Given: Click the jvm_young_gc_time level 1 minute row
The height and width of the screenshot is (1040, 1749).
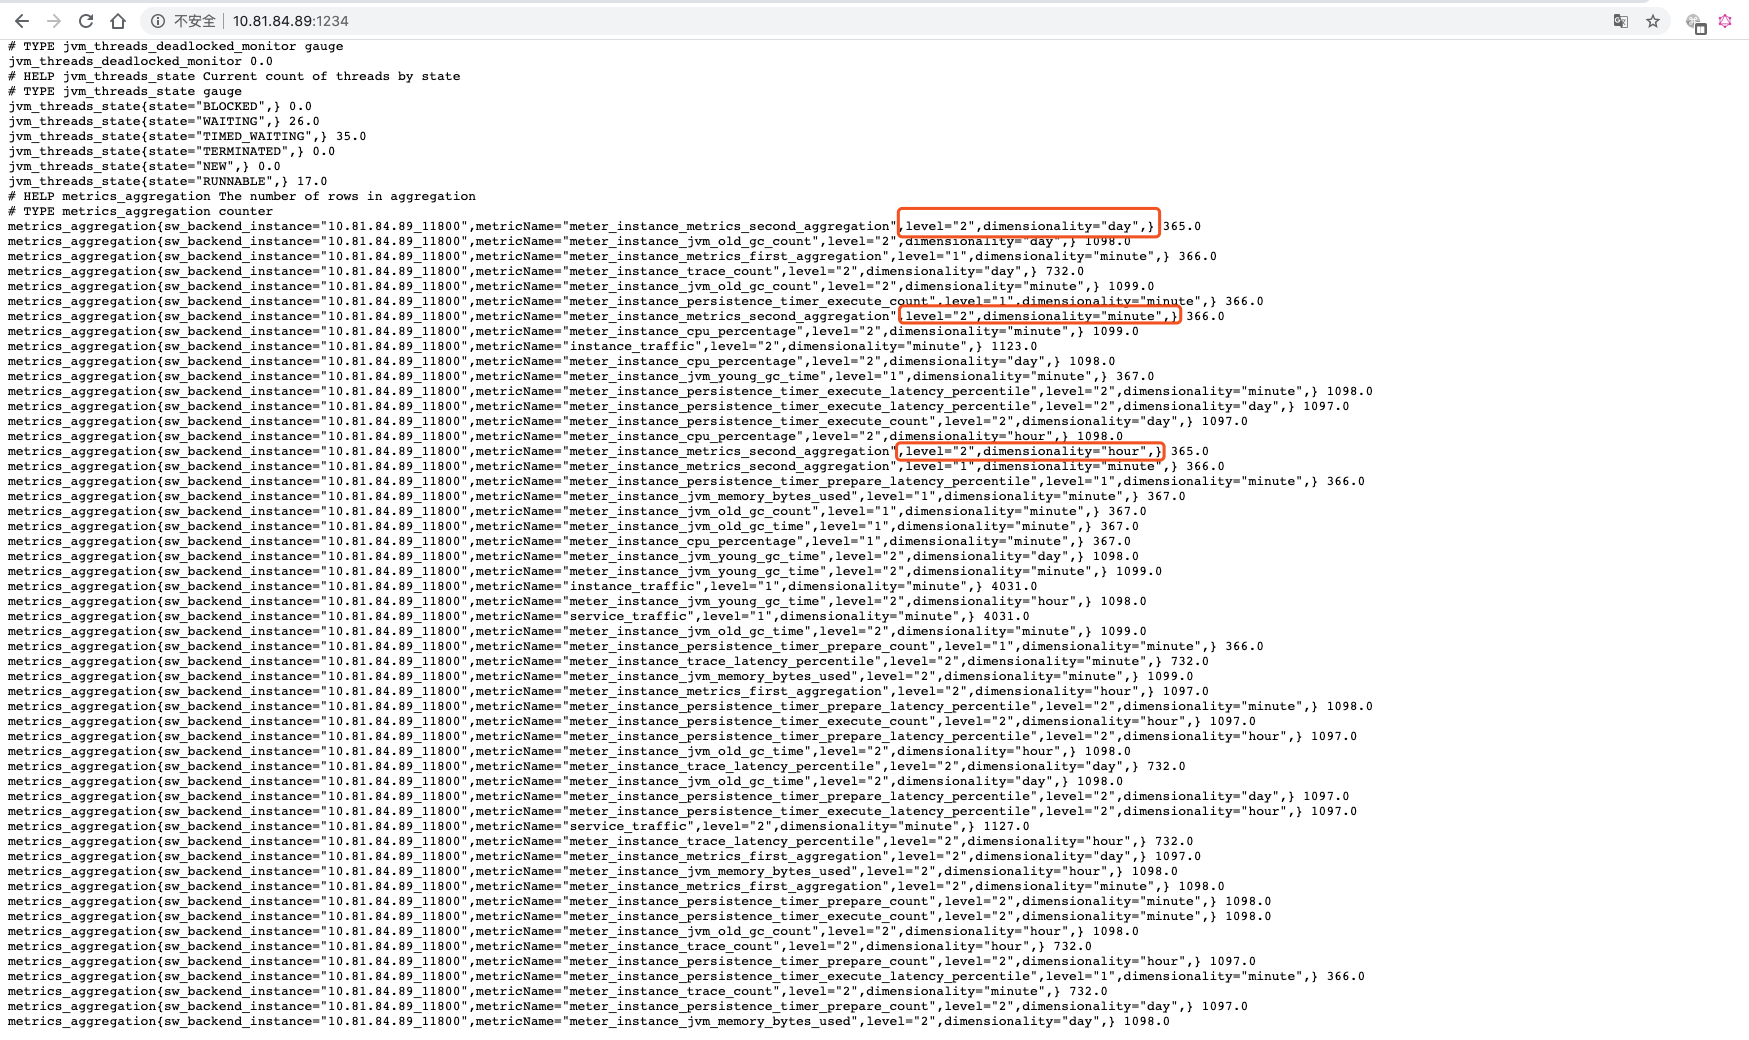Looking at the screenshot, I should pos(581,376).
